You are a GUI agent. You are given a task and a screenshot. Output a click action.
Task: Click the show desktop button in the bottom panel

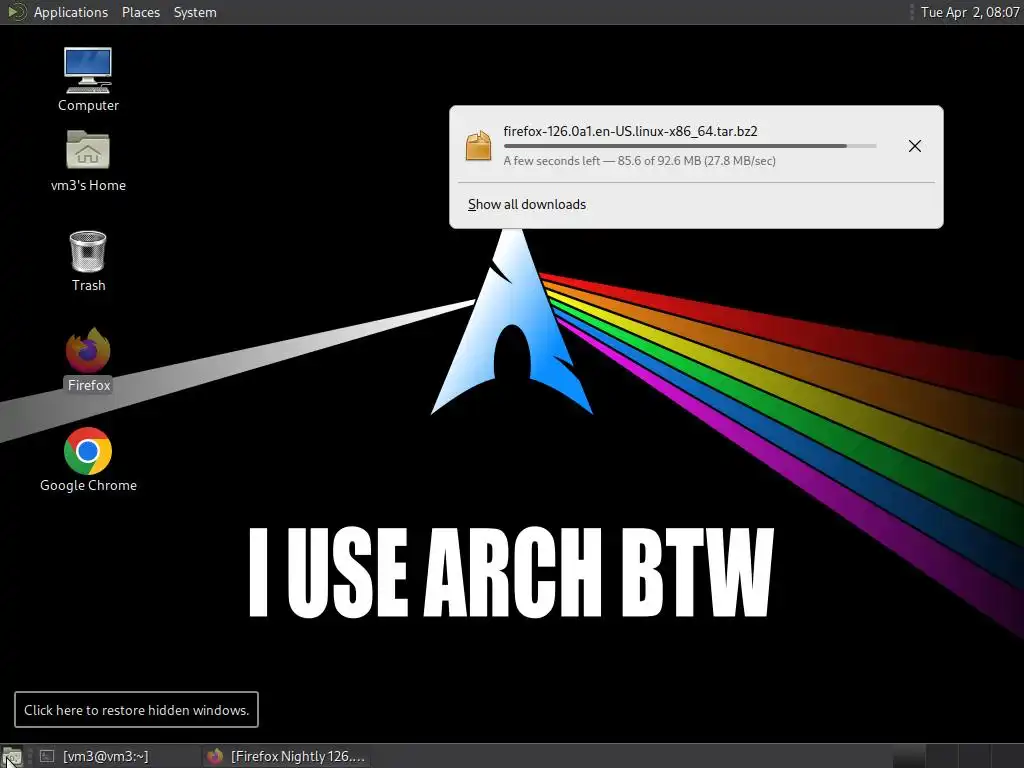pos(12,756)
